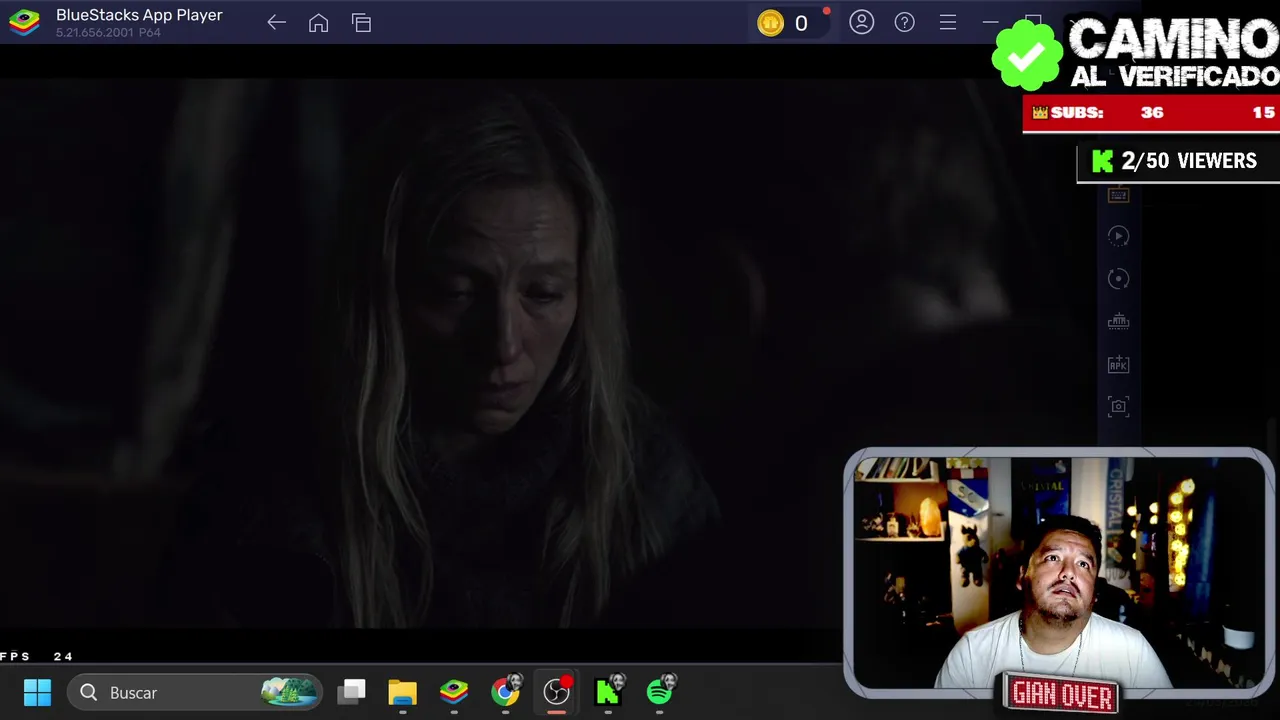Open the Kick app on the taskbar

tap(609, 691)
